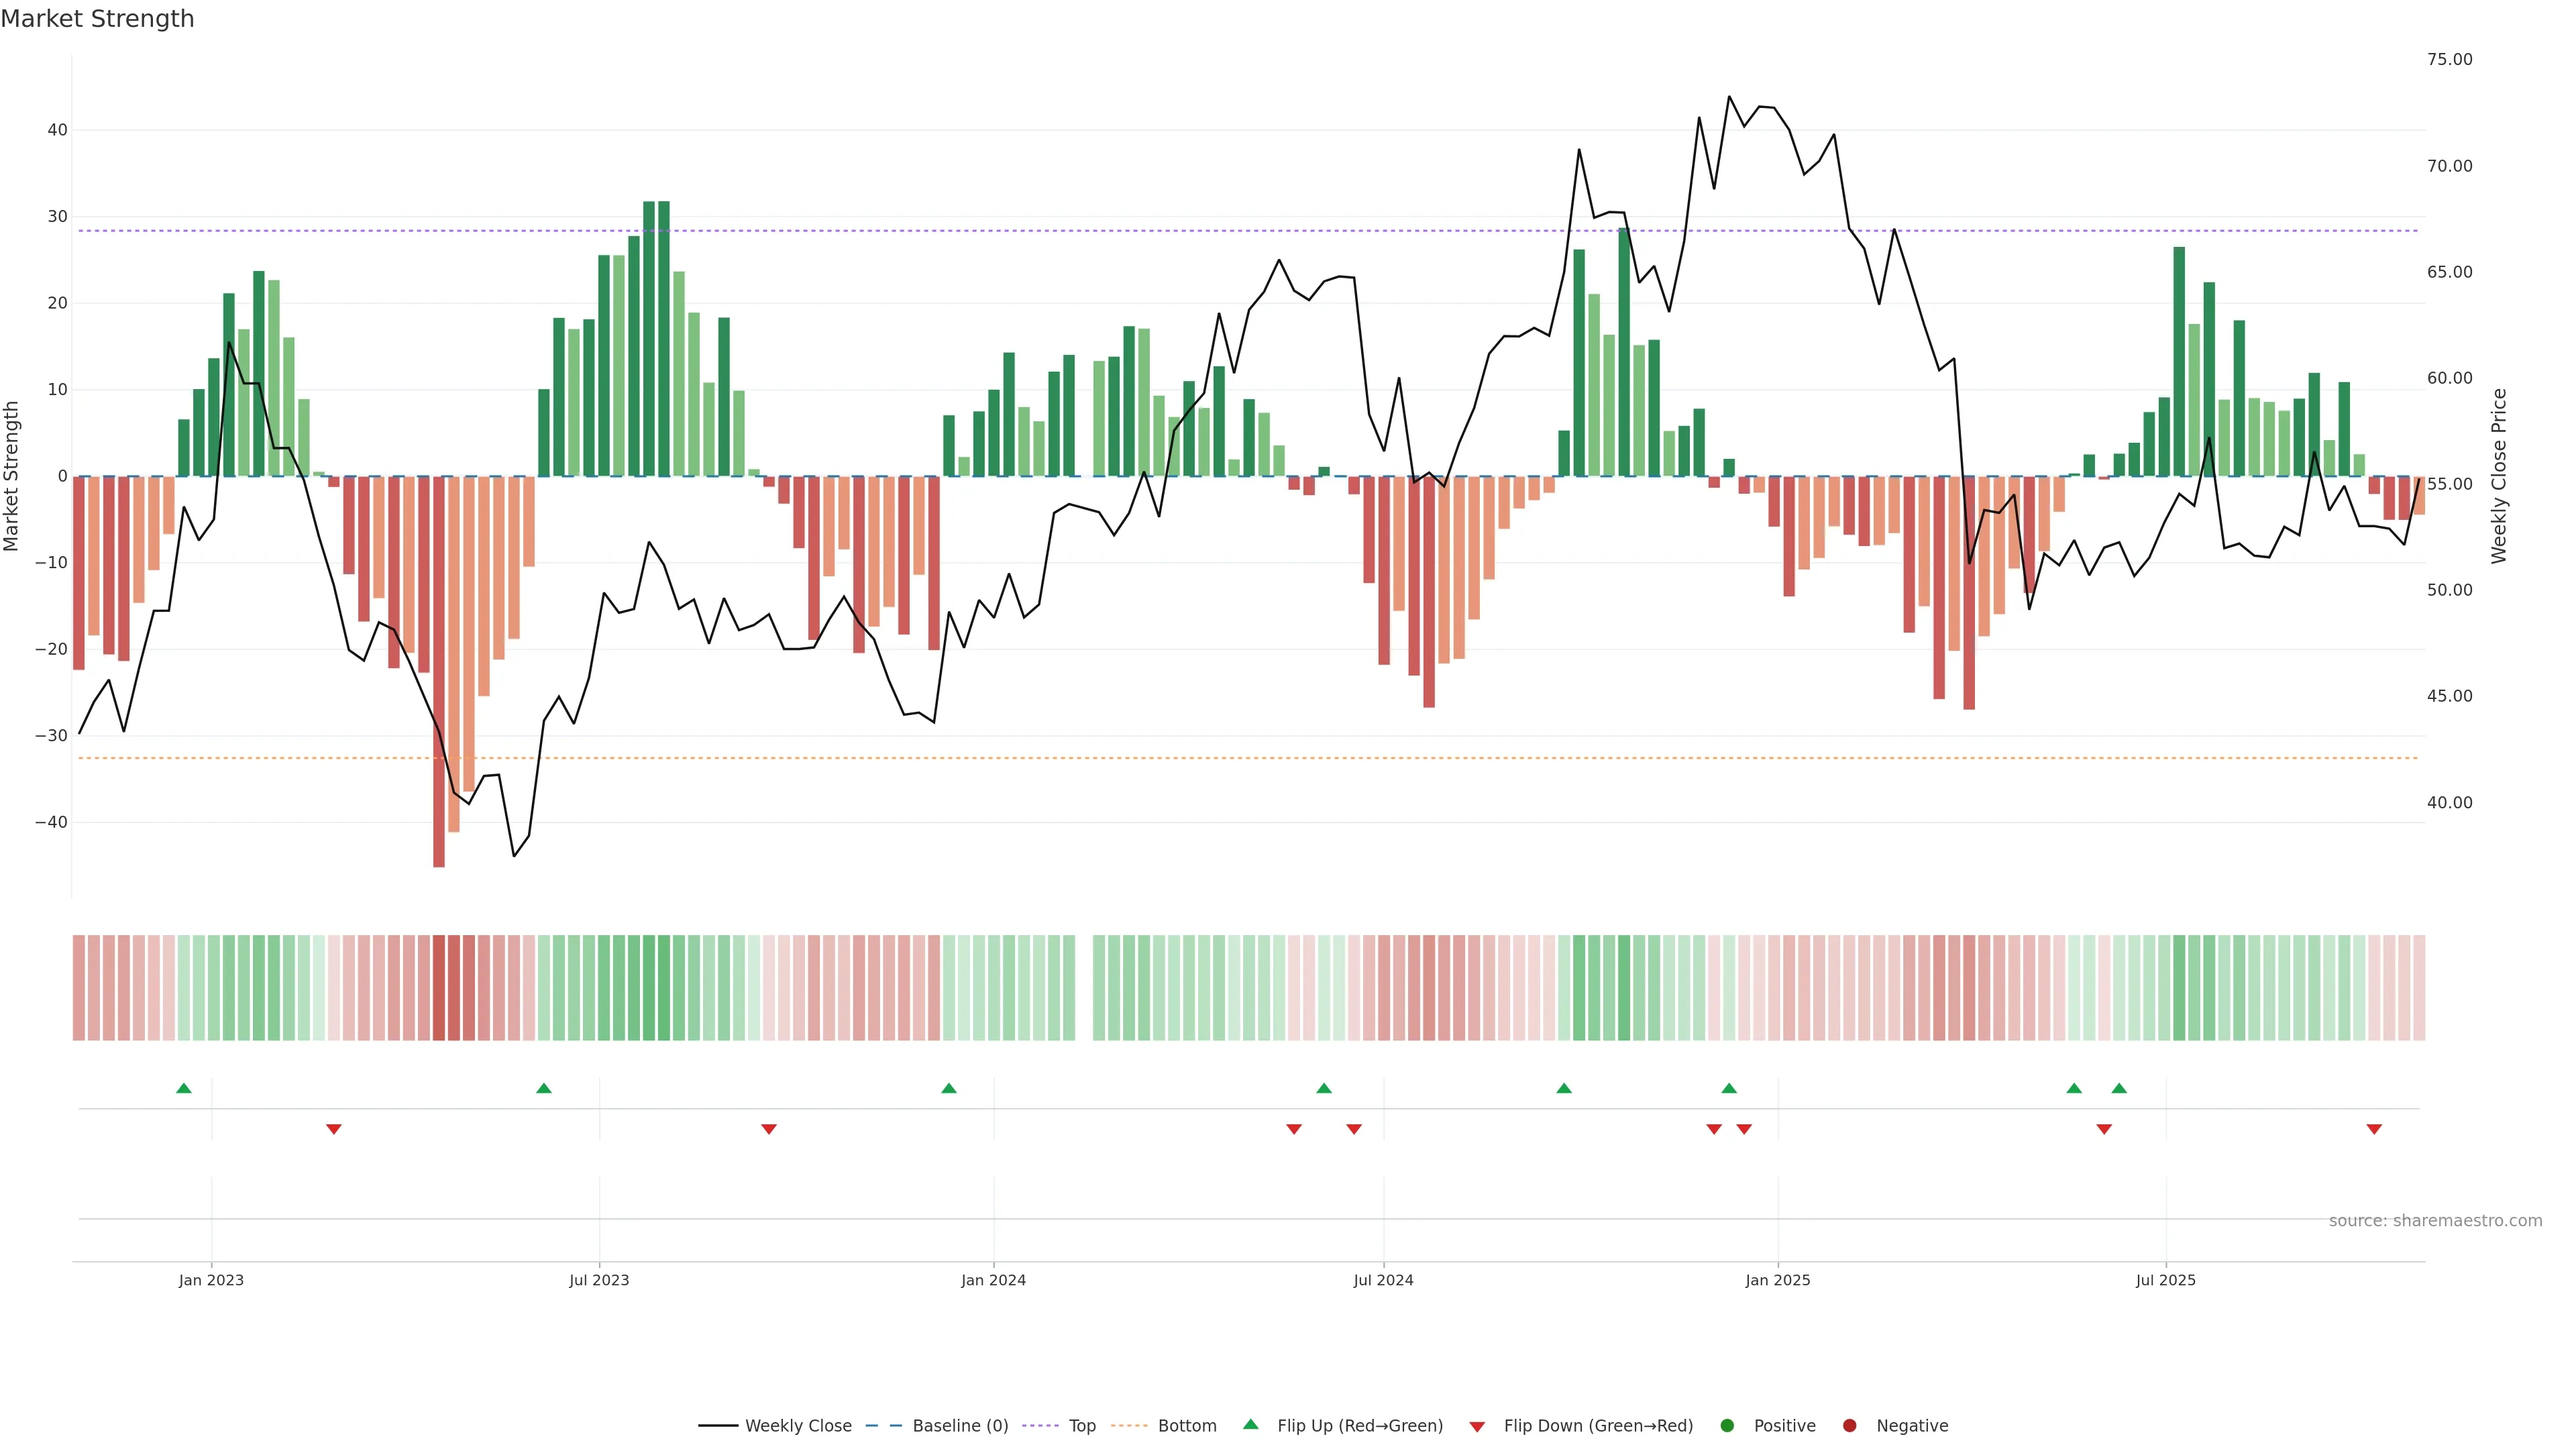The width and height of the screenshot is (2576, 1449).
Task: Click the Flip Down red triangle legend icon
Action: [1477, 1426]
